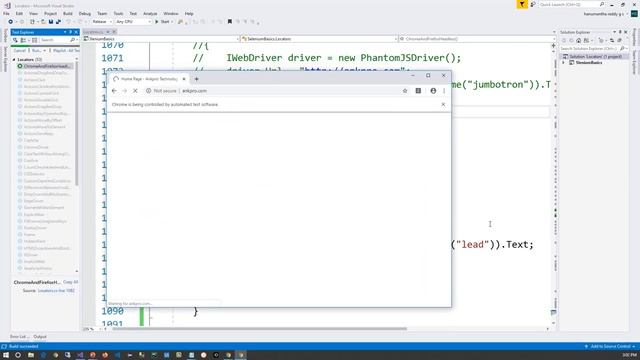Pin the Test Explorer panel

coord(70,32)
